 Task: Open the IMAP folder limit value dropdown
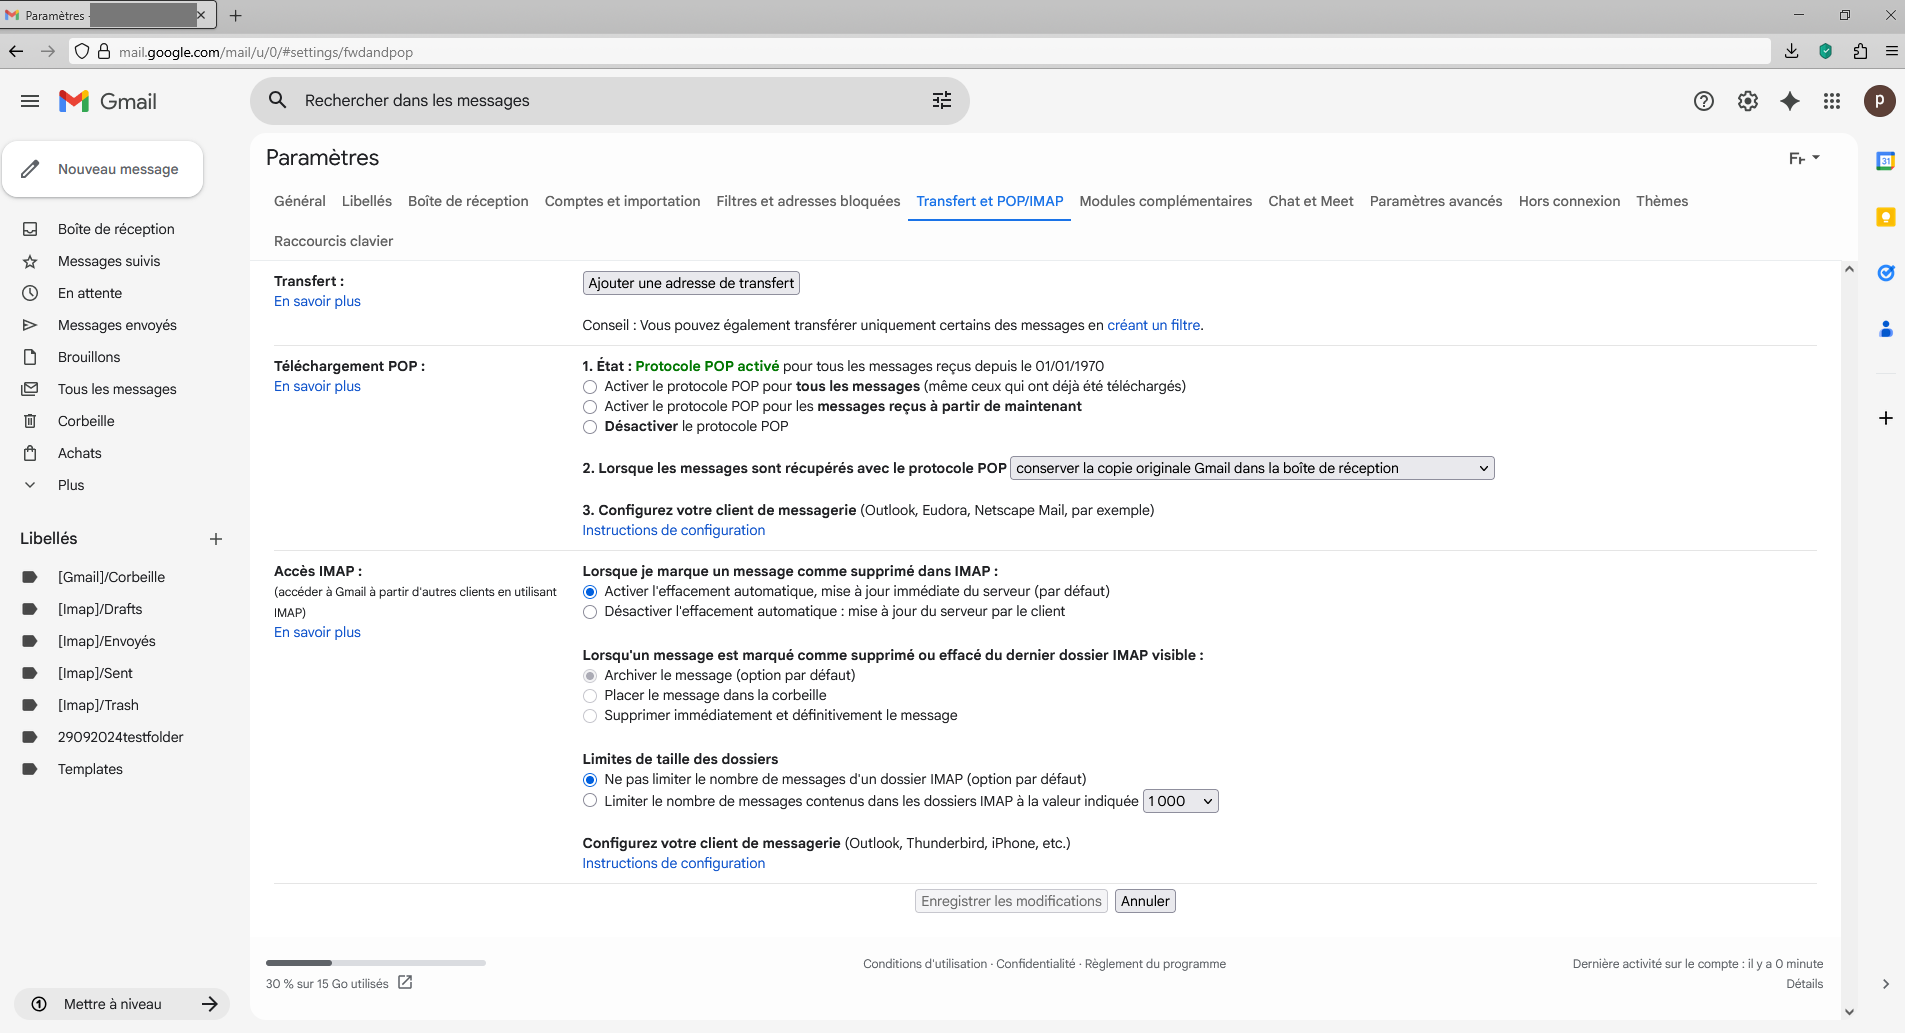pyautogui.click(x=1180, y=801)
